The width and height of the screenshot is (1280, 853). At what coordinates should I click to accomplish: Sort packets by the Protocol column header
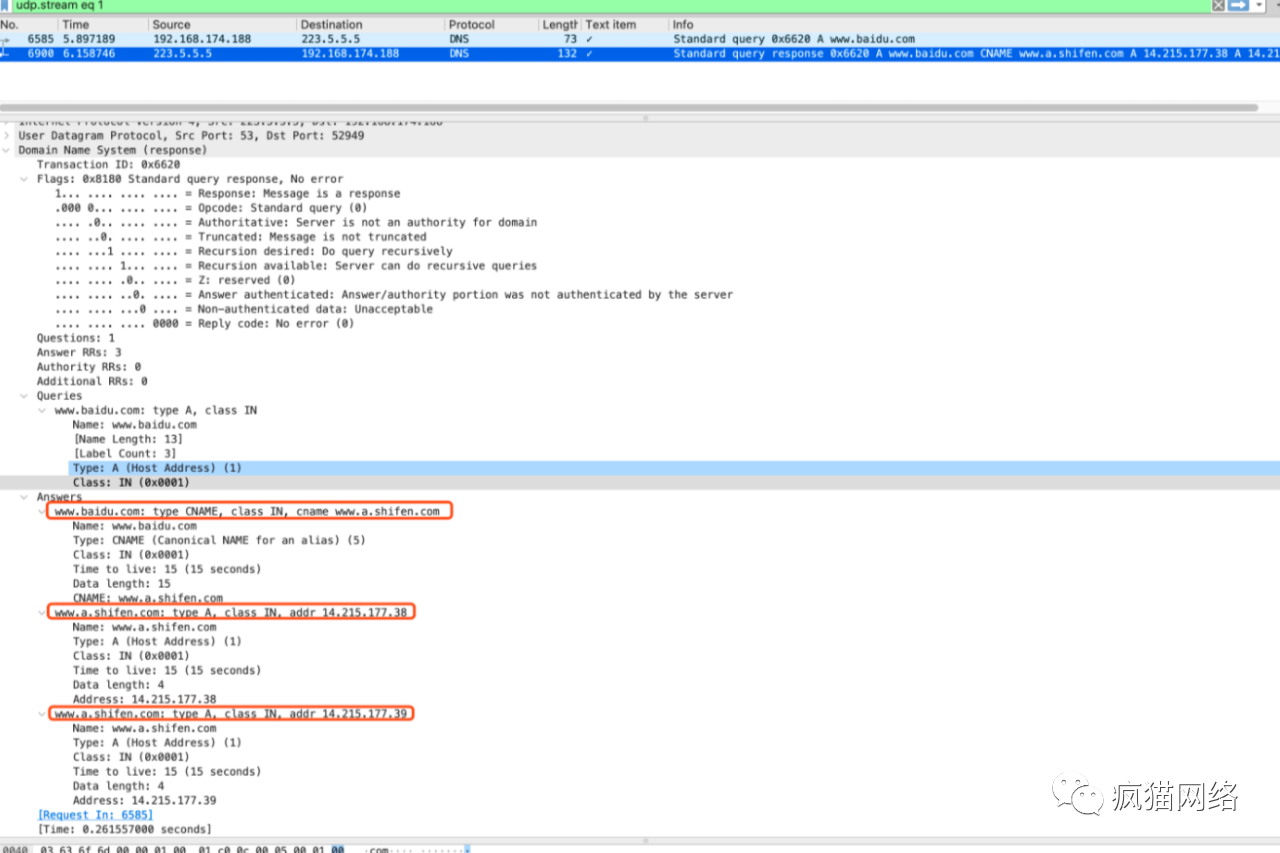pyautogui.click(x=490, y=24)
